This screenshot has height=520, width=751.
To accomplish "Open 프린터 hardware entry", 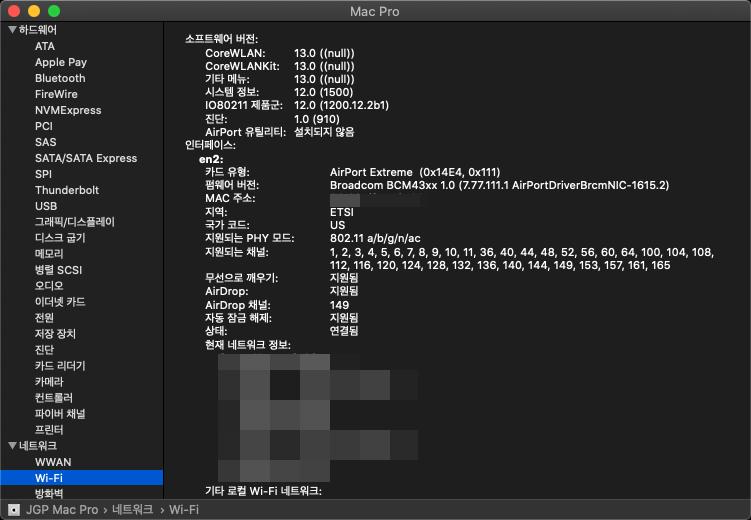I will (49, 430).
